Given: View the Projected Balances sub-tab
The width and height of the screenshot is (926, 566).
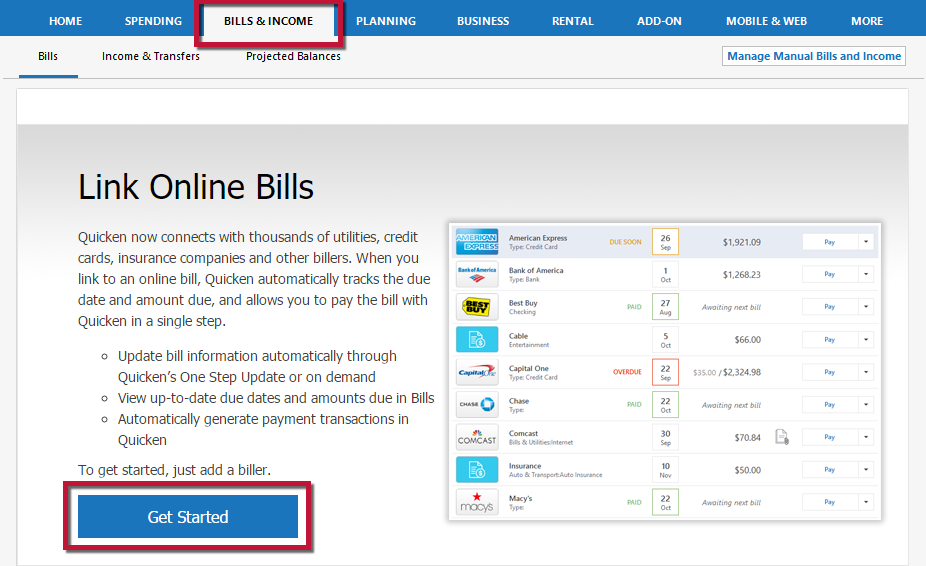Looking at the screenshot, I should pyautogui.click(x=294, y=56).
